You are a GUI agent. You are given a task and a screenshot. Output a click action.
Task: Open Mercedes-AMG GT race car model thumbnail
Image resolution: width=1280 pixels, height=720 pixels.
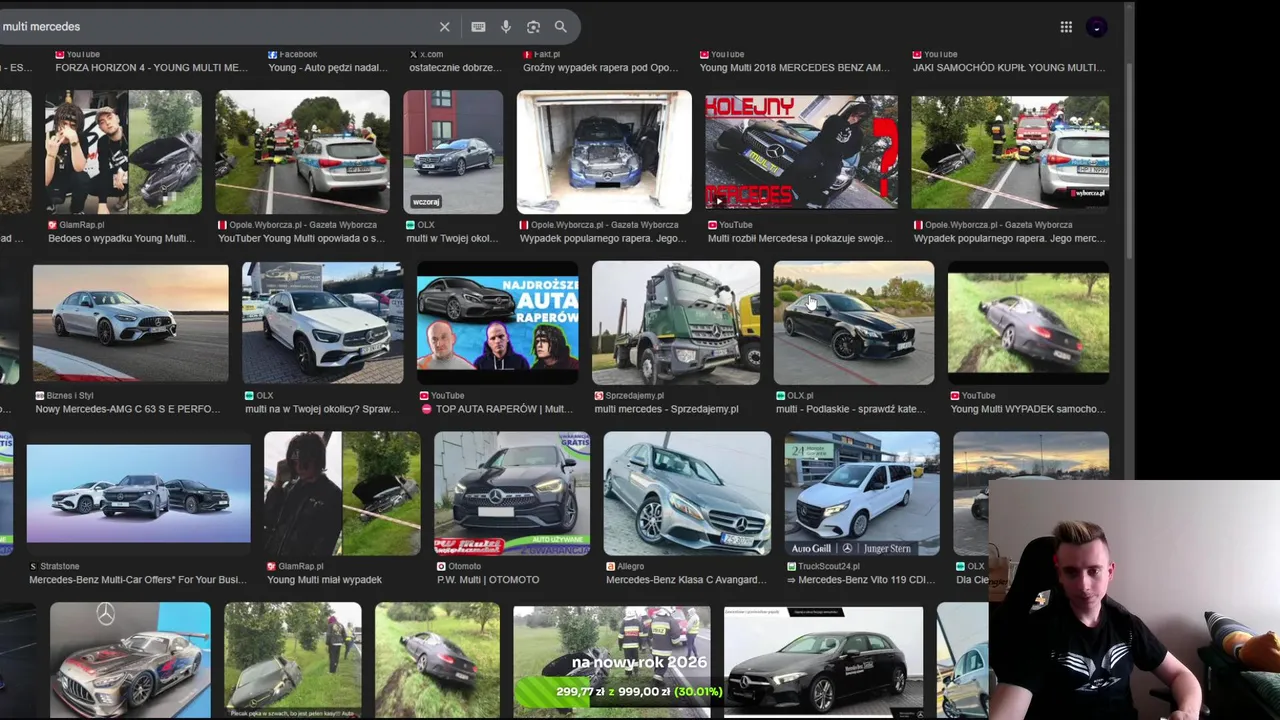(130, 661)
